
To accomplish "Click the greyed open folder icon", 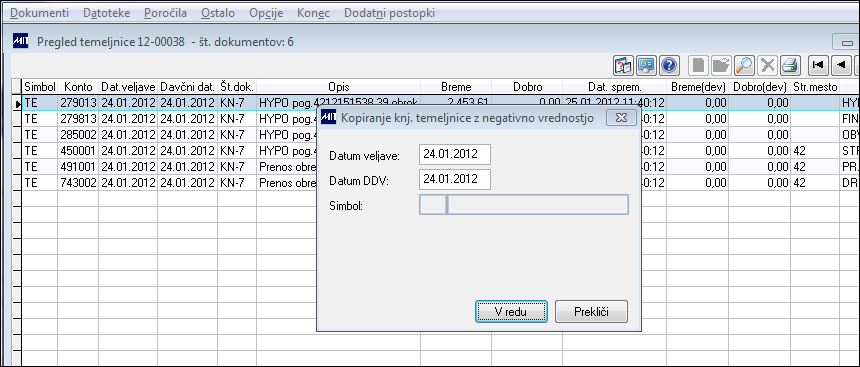I will 721,66.
